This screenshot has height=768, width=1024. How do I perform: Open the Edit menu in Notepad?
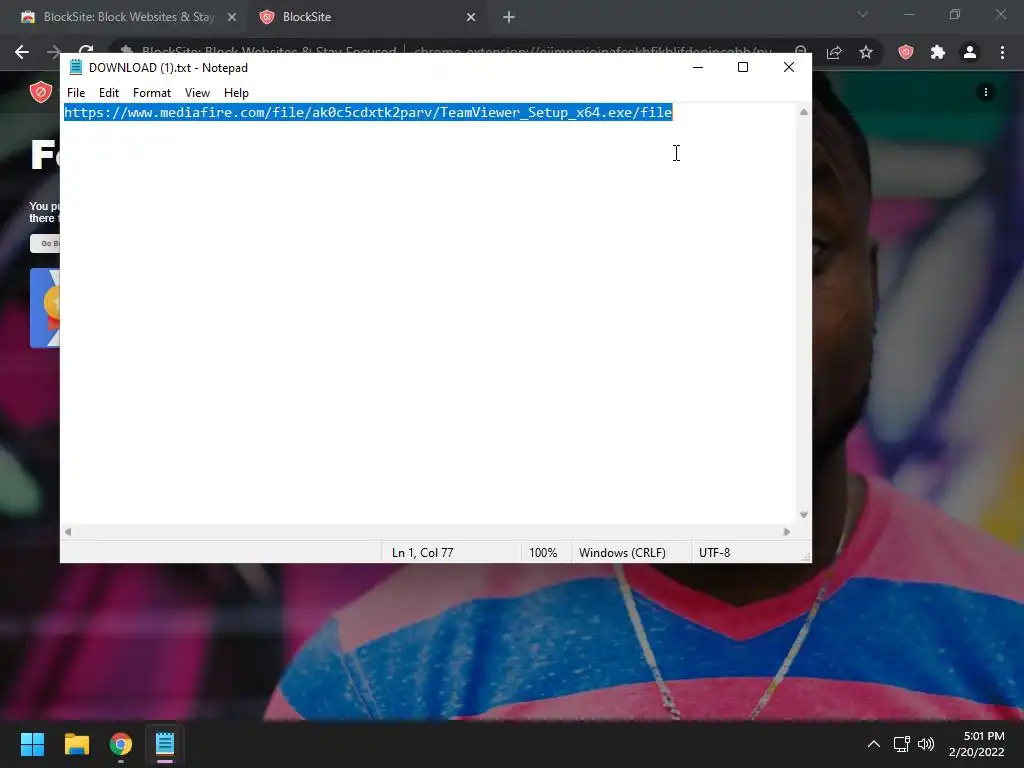(108, 93)
